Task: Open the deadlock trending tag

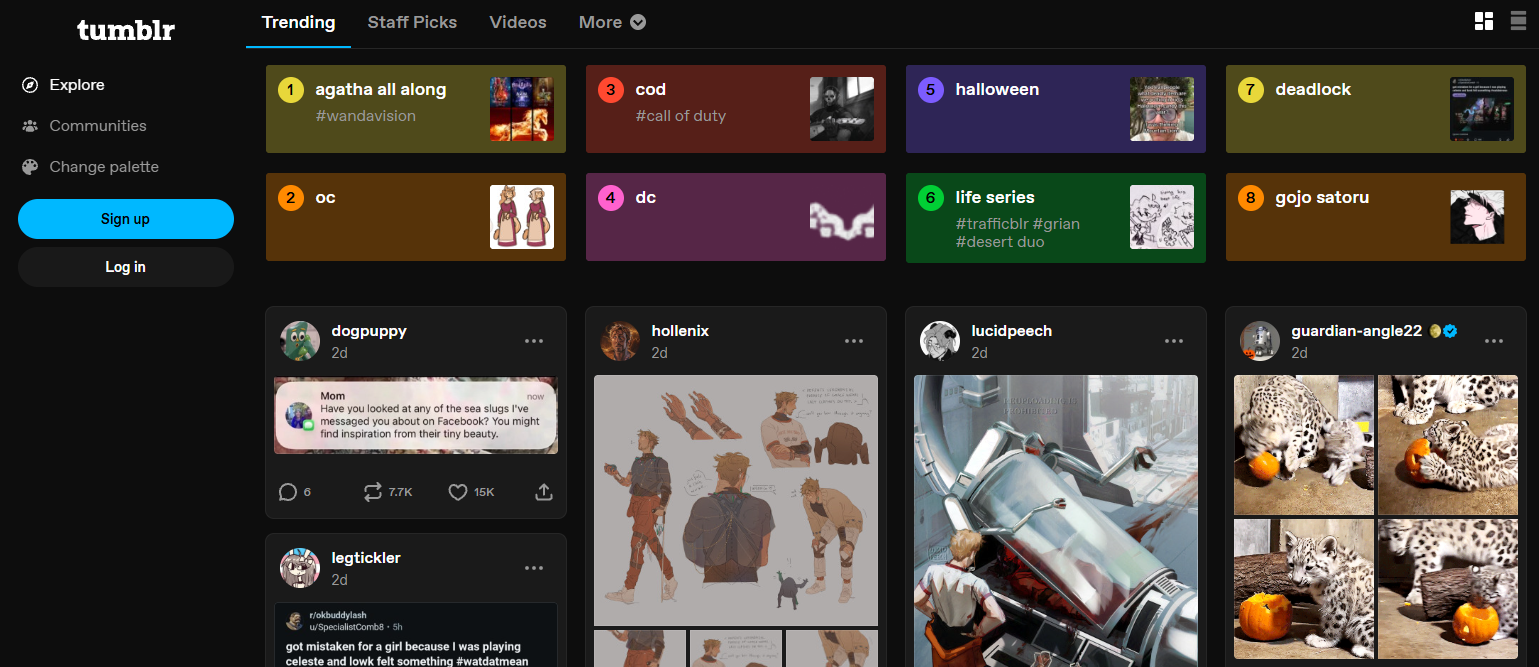Action: 1376,109
